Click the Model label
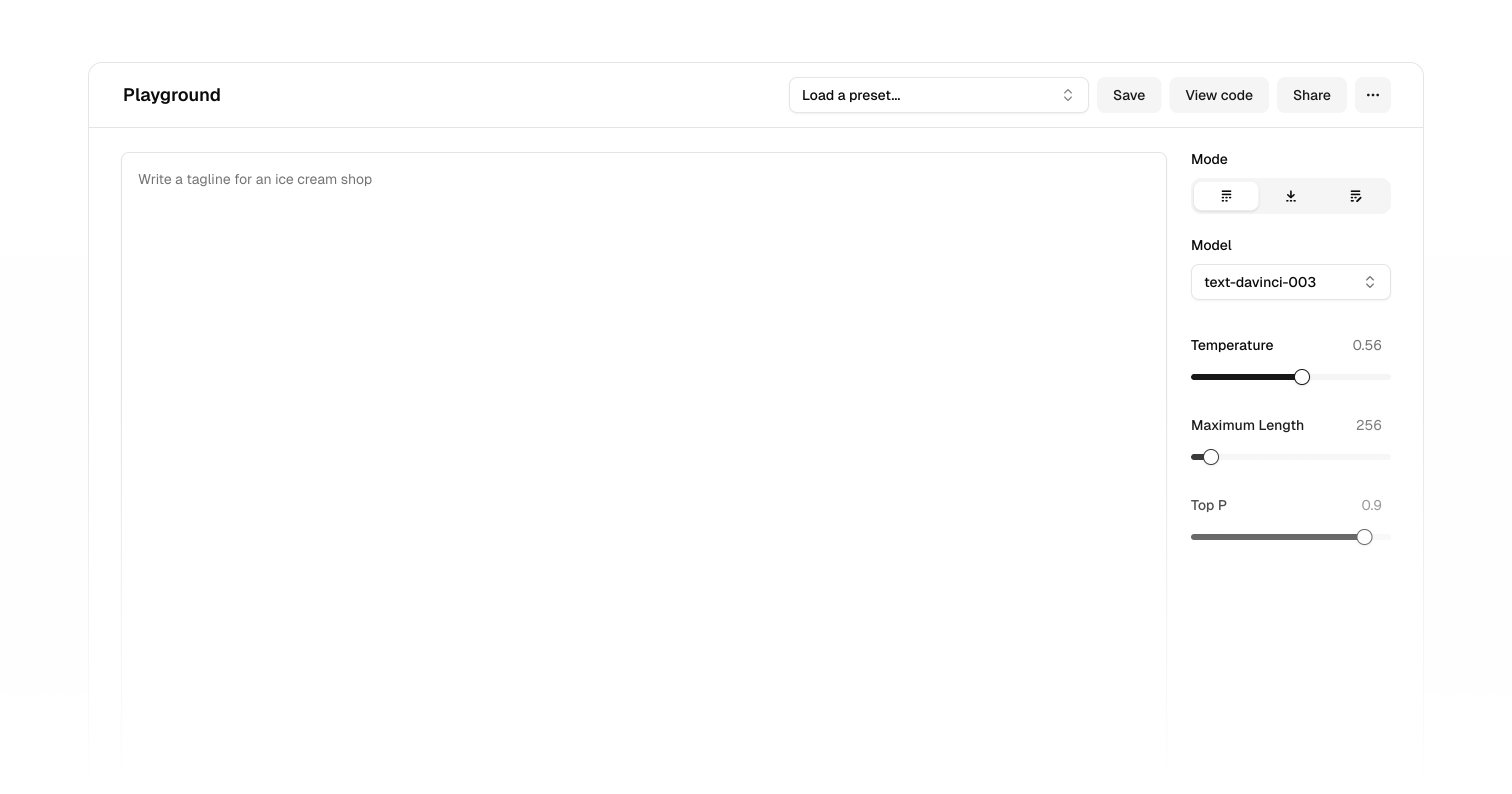 click(1211, 245)
